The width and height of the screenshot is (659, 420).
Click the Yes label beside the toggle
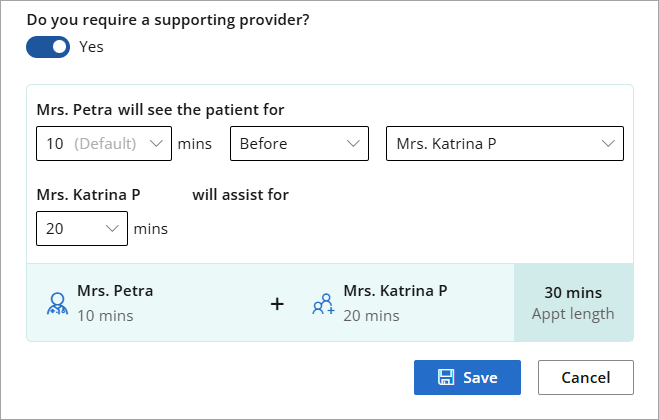coord(91,47)
